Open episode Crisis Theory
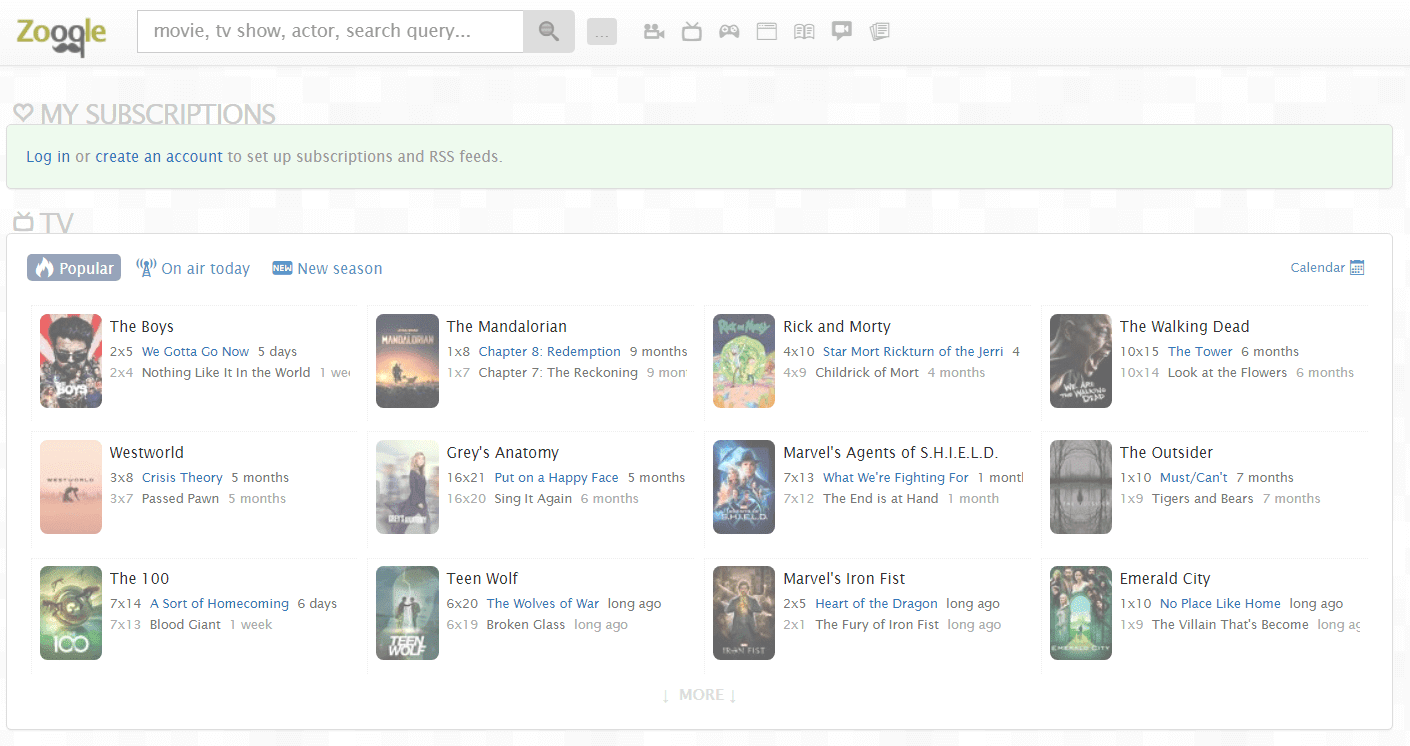 click(182, 477)
